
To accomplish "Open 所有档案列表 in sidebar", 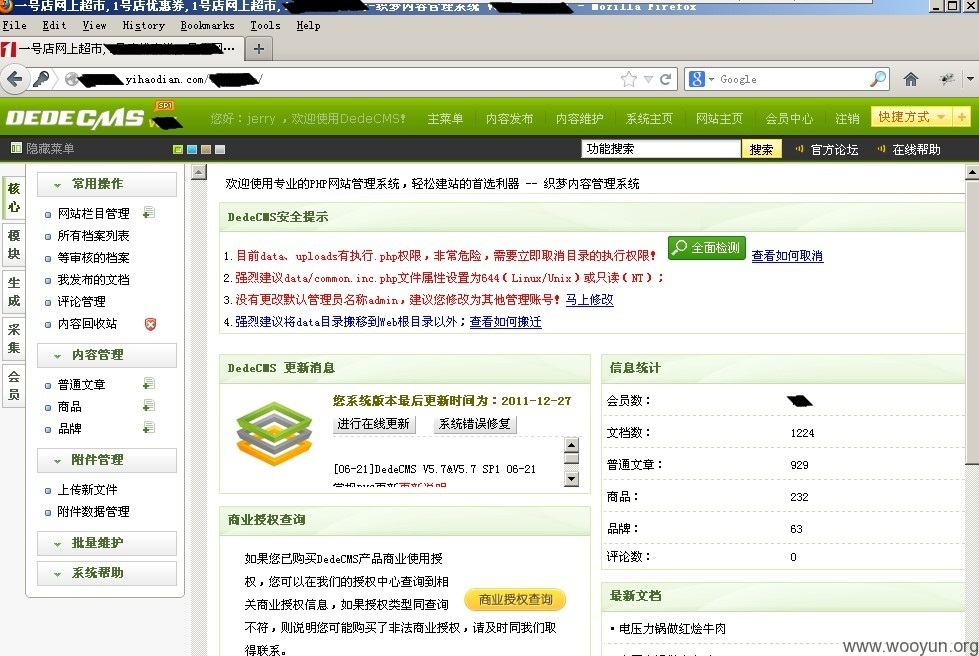I will tap(93, 236).
